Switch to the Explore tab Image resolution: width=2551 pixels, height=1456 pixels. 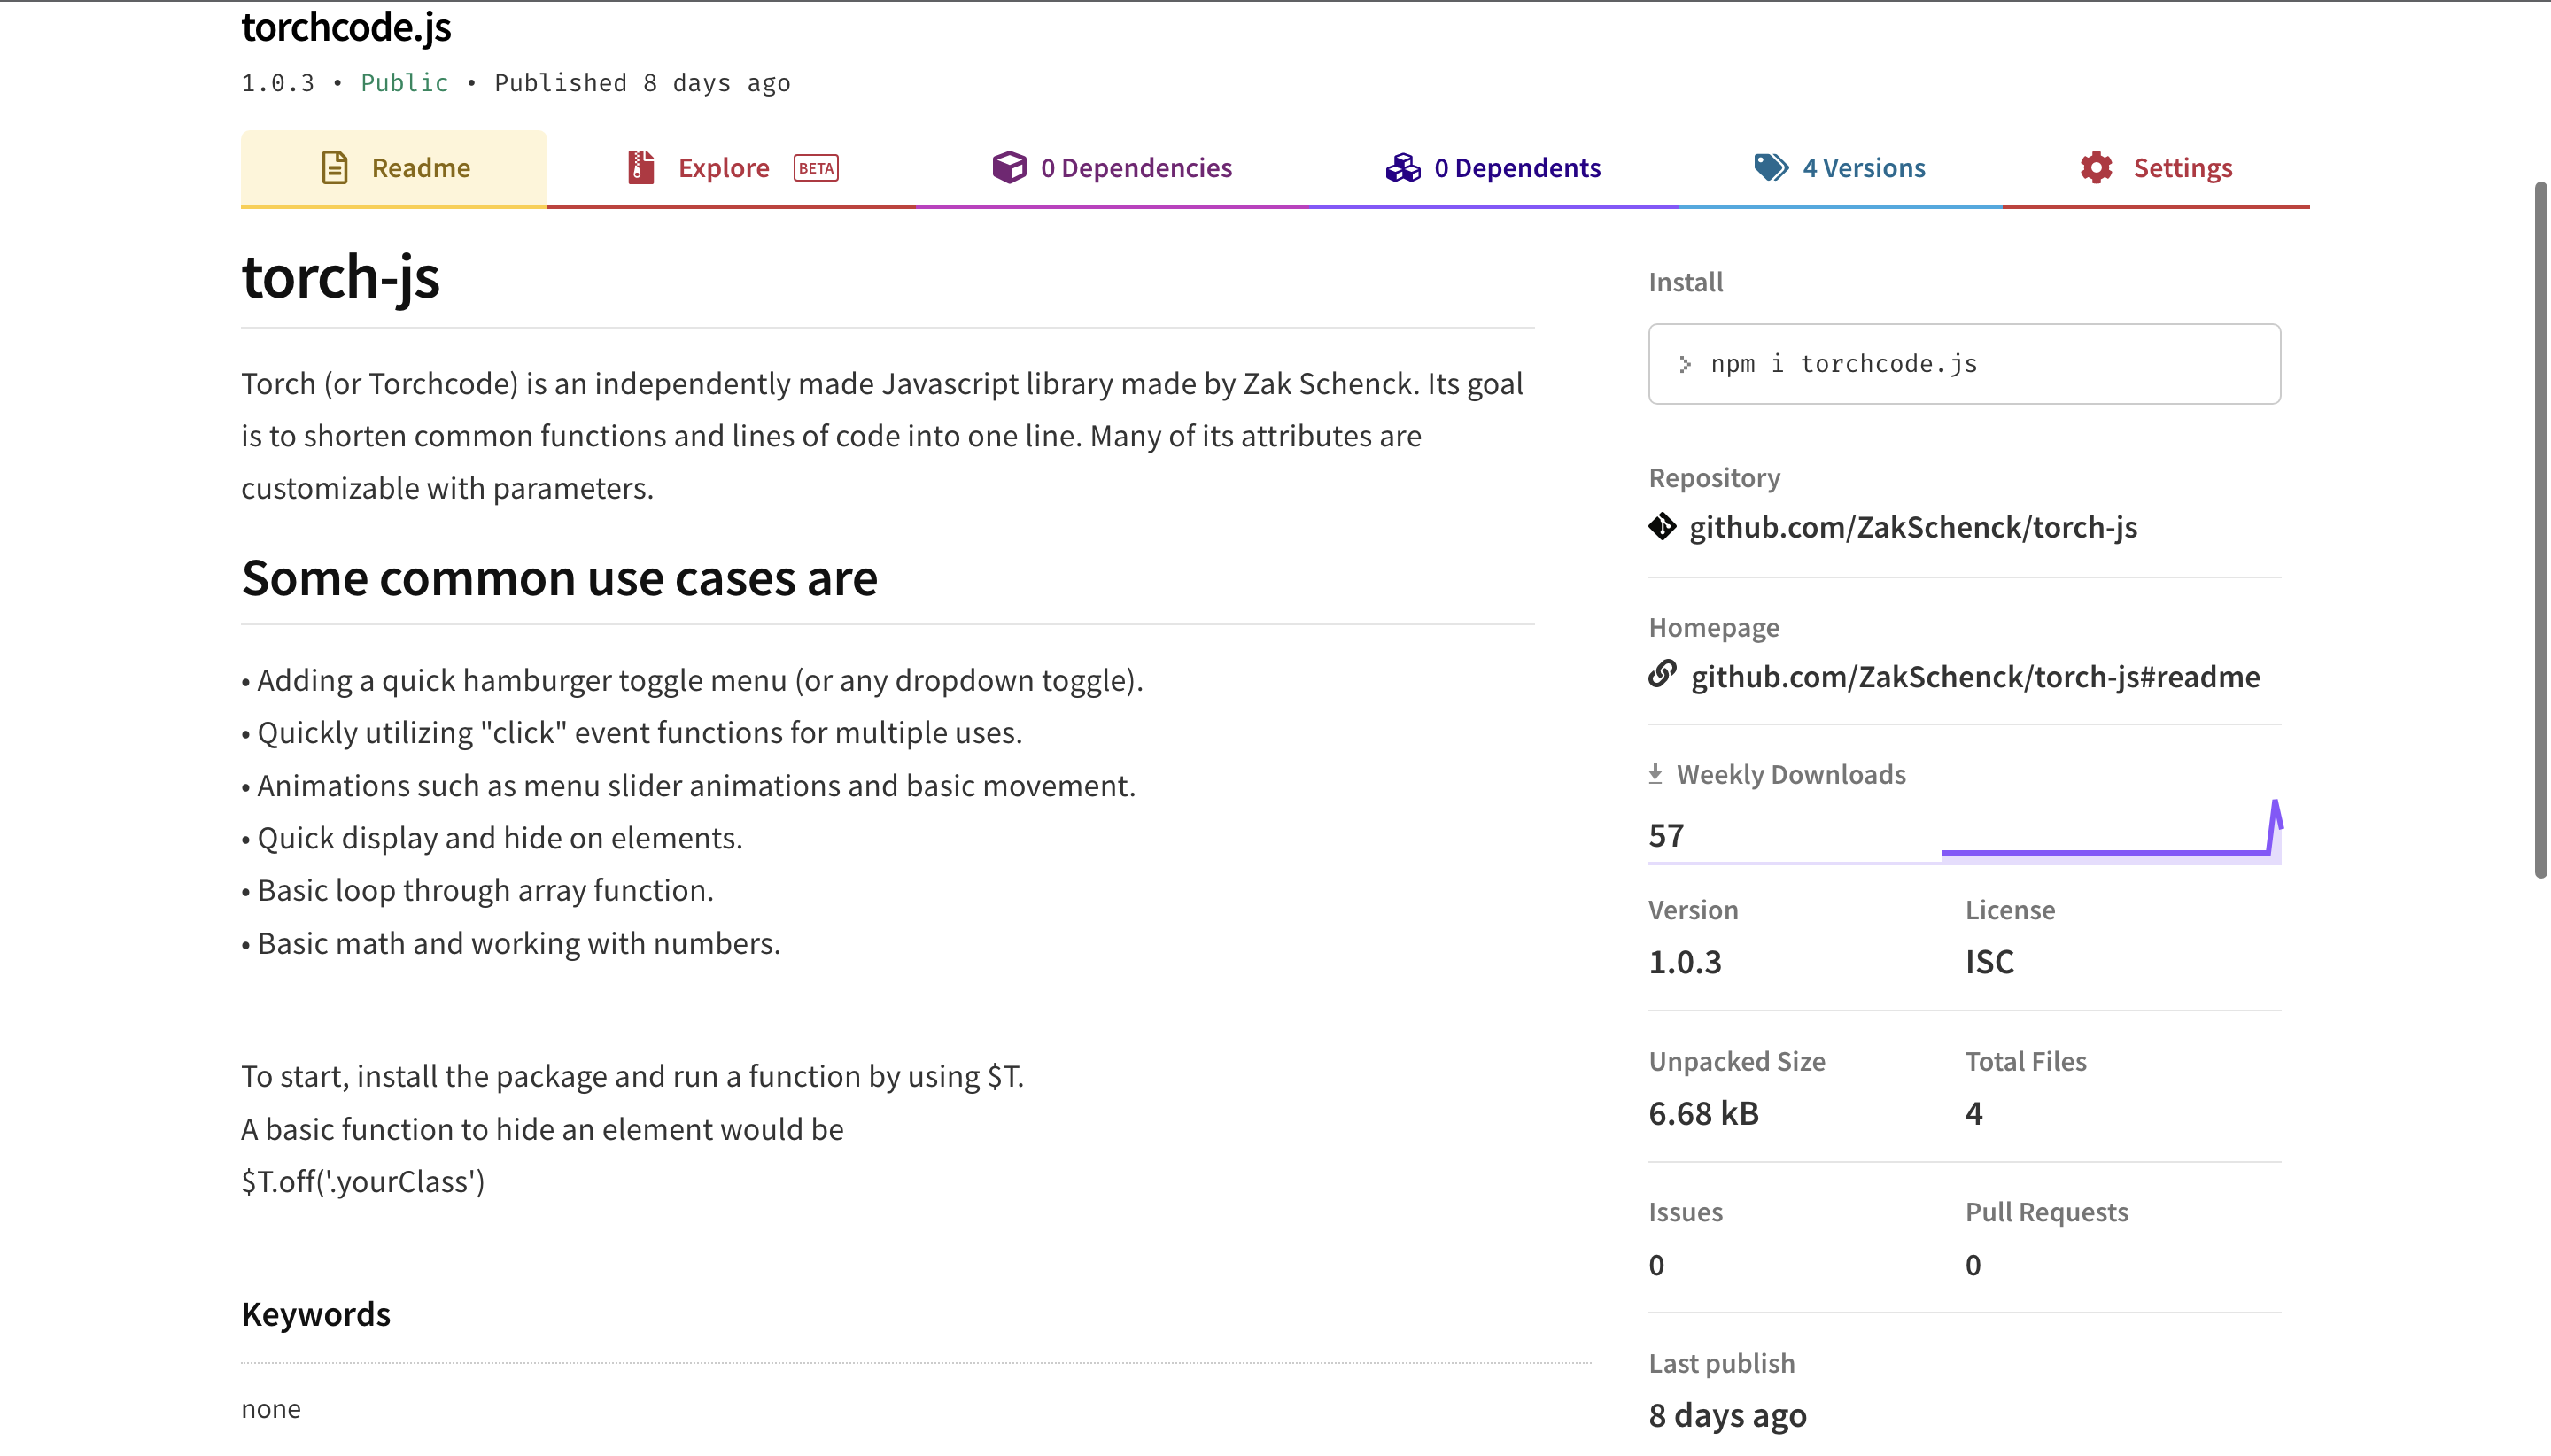732,168
